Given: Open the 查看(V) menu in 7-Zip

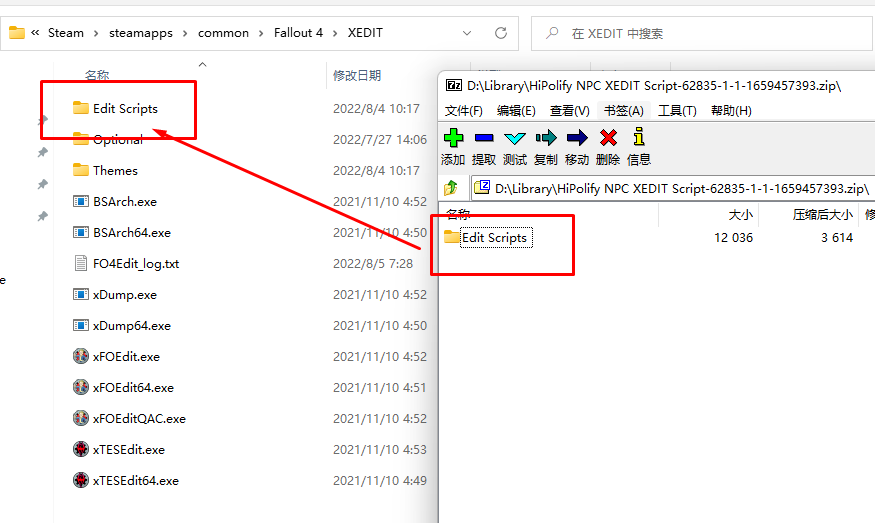Looking at the screenshot, I should click(569, 111).
